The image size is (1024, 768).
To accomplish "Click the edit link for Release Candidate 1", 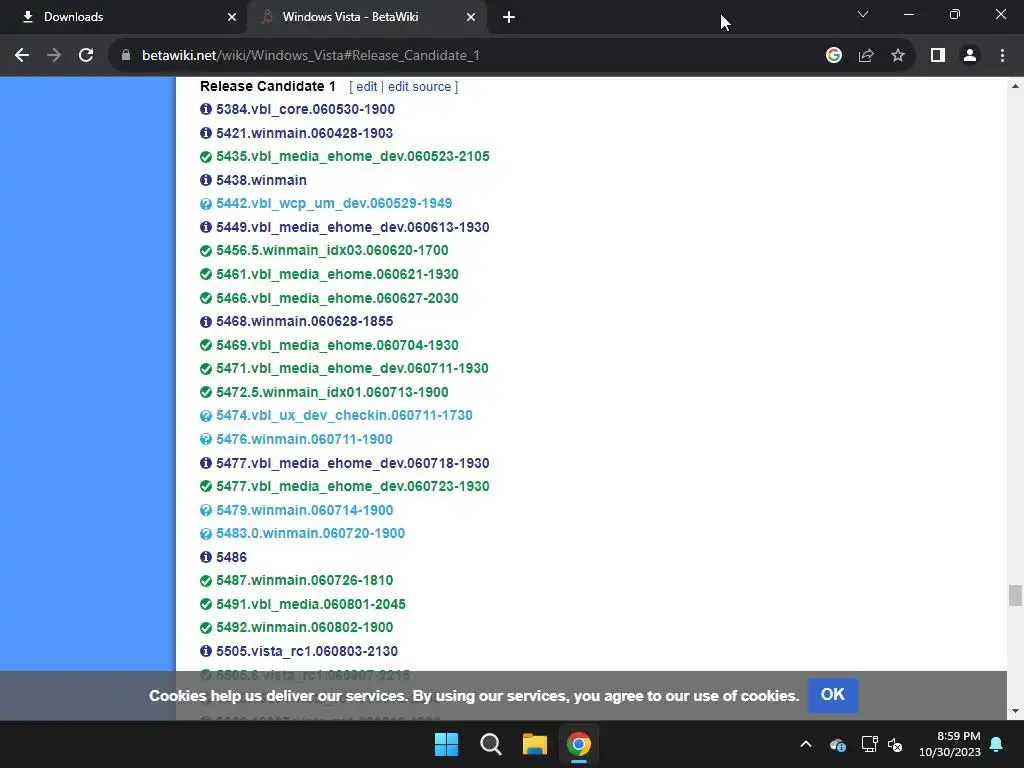I will tap(366, 87).
